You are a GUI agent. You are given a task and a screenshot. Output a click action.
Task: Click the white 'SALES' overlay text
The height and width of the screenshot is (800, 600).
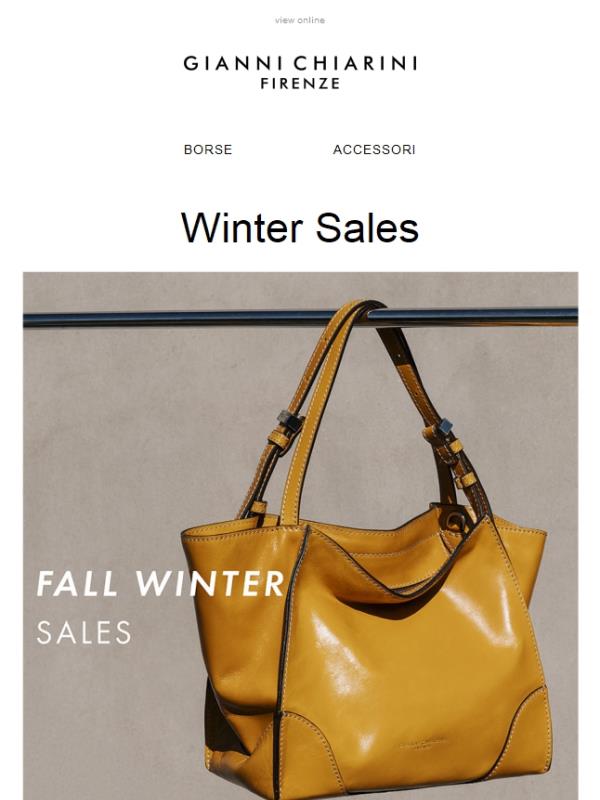point(84,633)
